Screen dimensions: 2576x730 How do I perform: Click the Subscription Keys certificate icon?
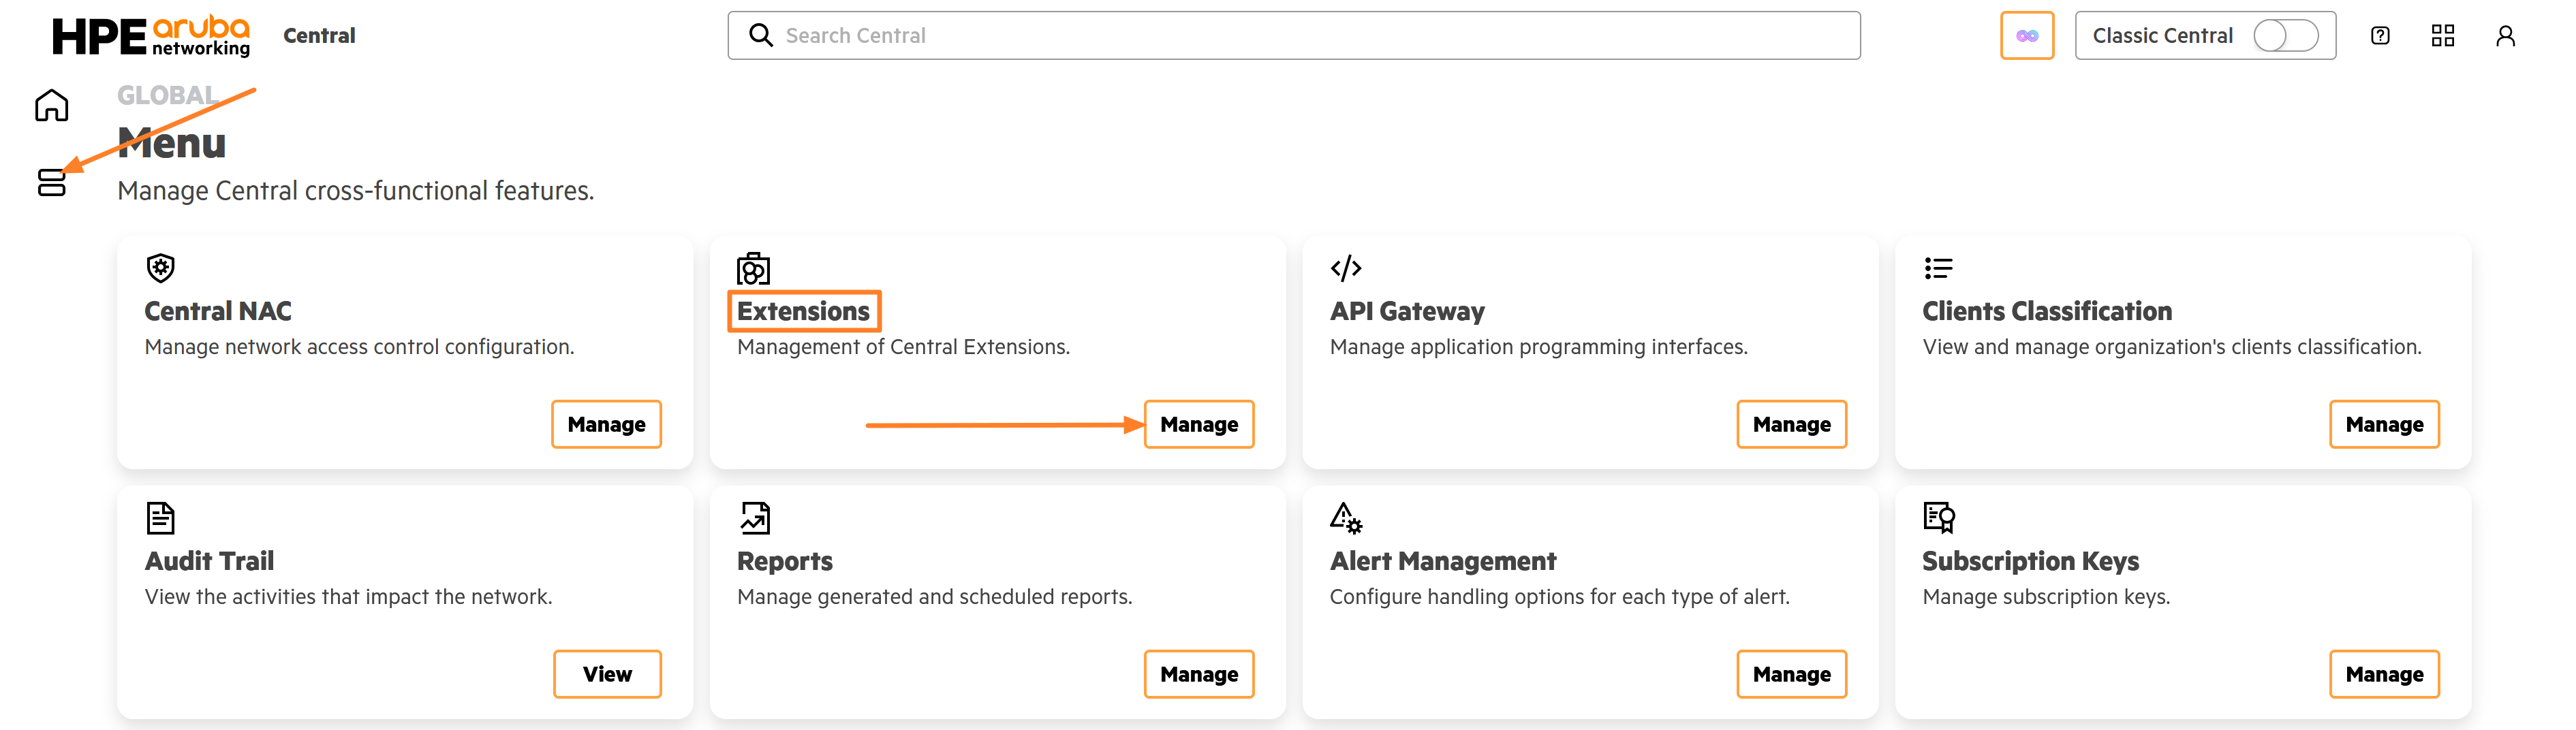pos(1939,518)
